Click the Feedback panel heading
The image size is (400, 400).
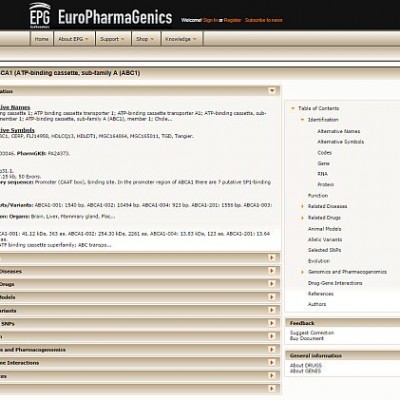pos(302,323)
